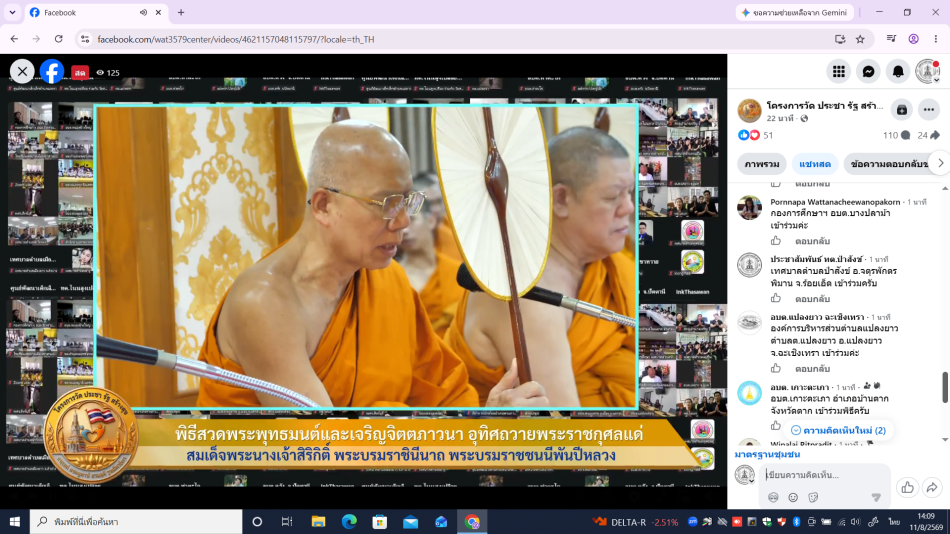
Task: Open the Windows Start menu
Action: pos(15,521)
